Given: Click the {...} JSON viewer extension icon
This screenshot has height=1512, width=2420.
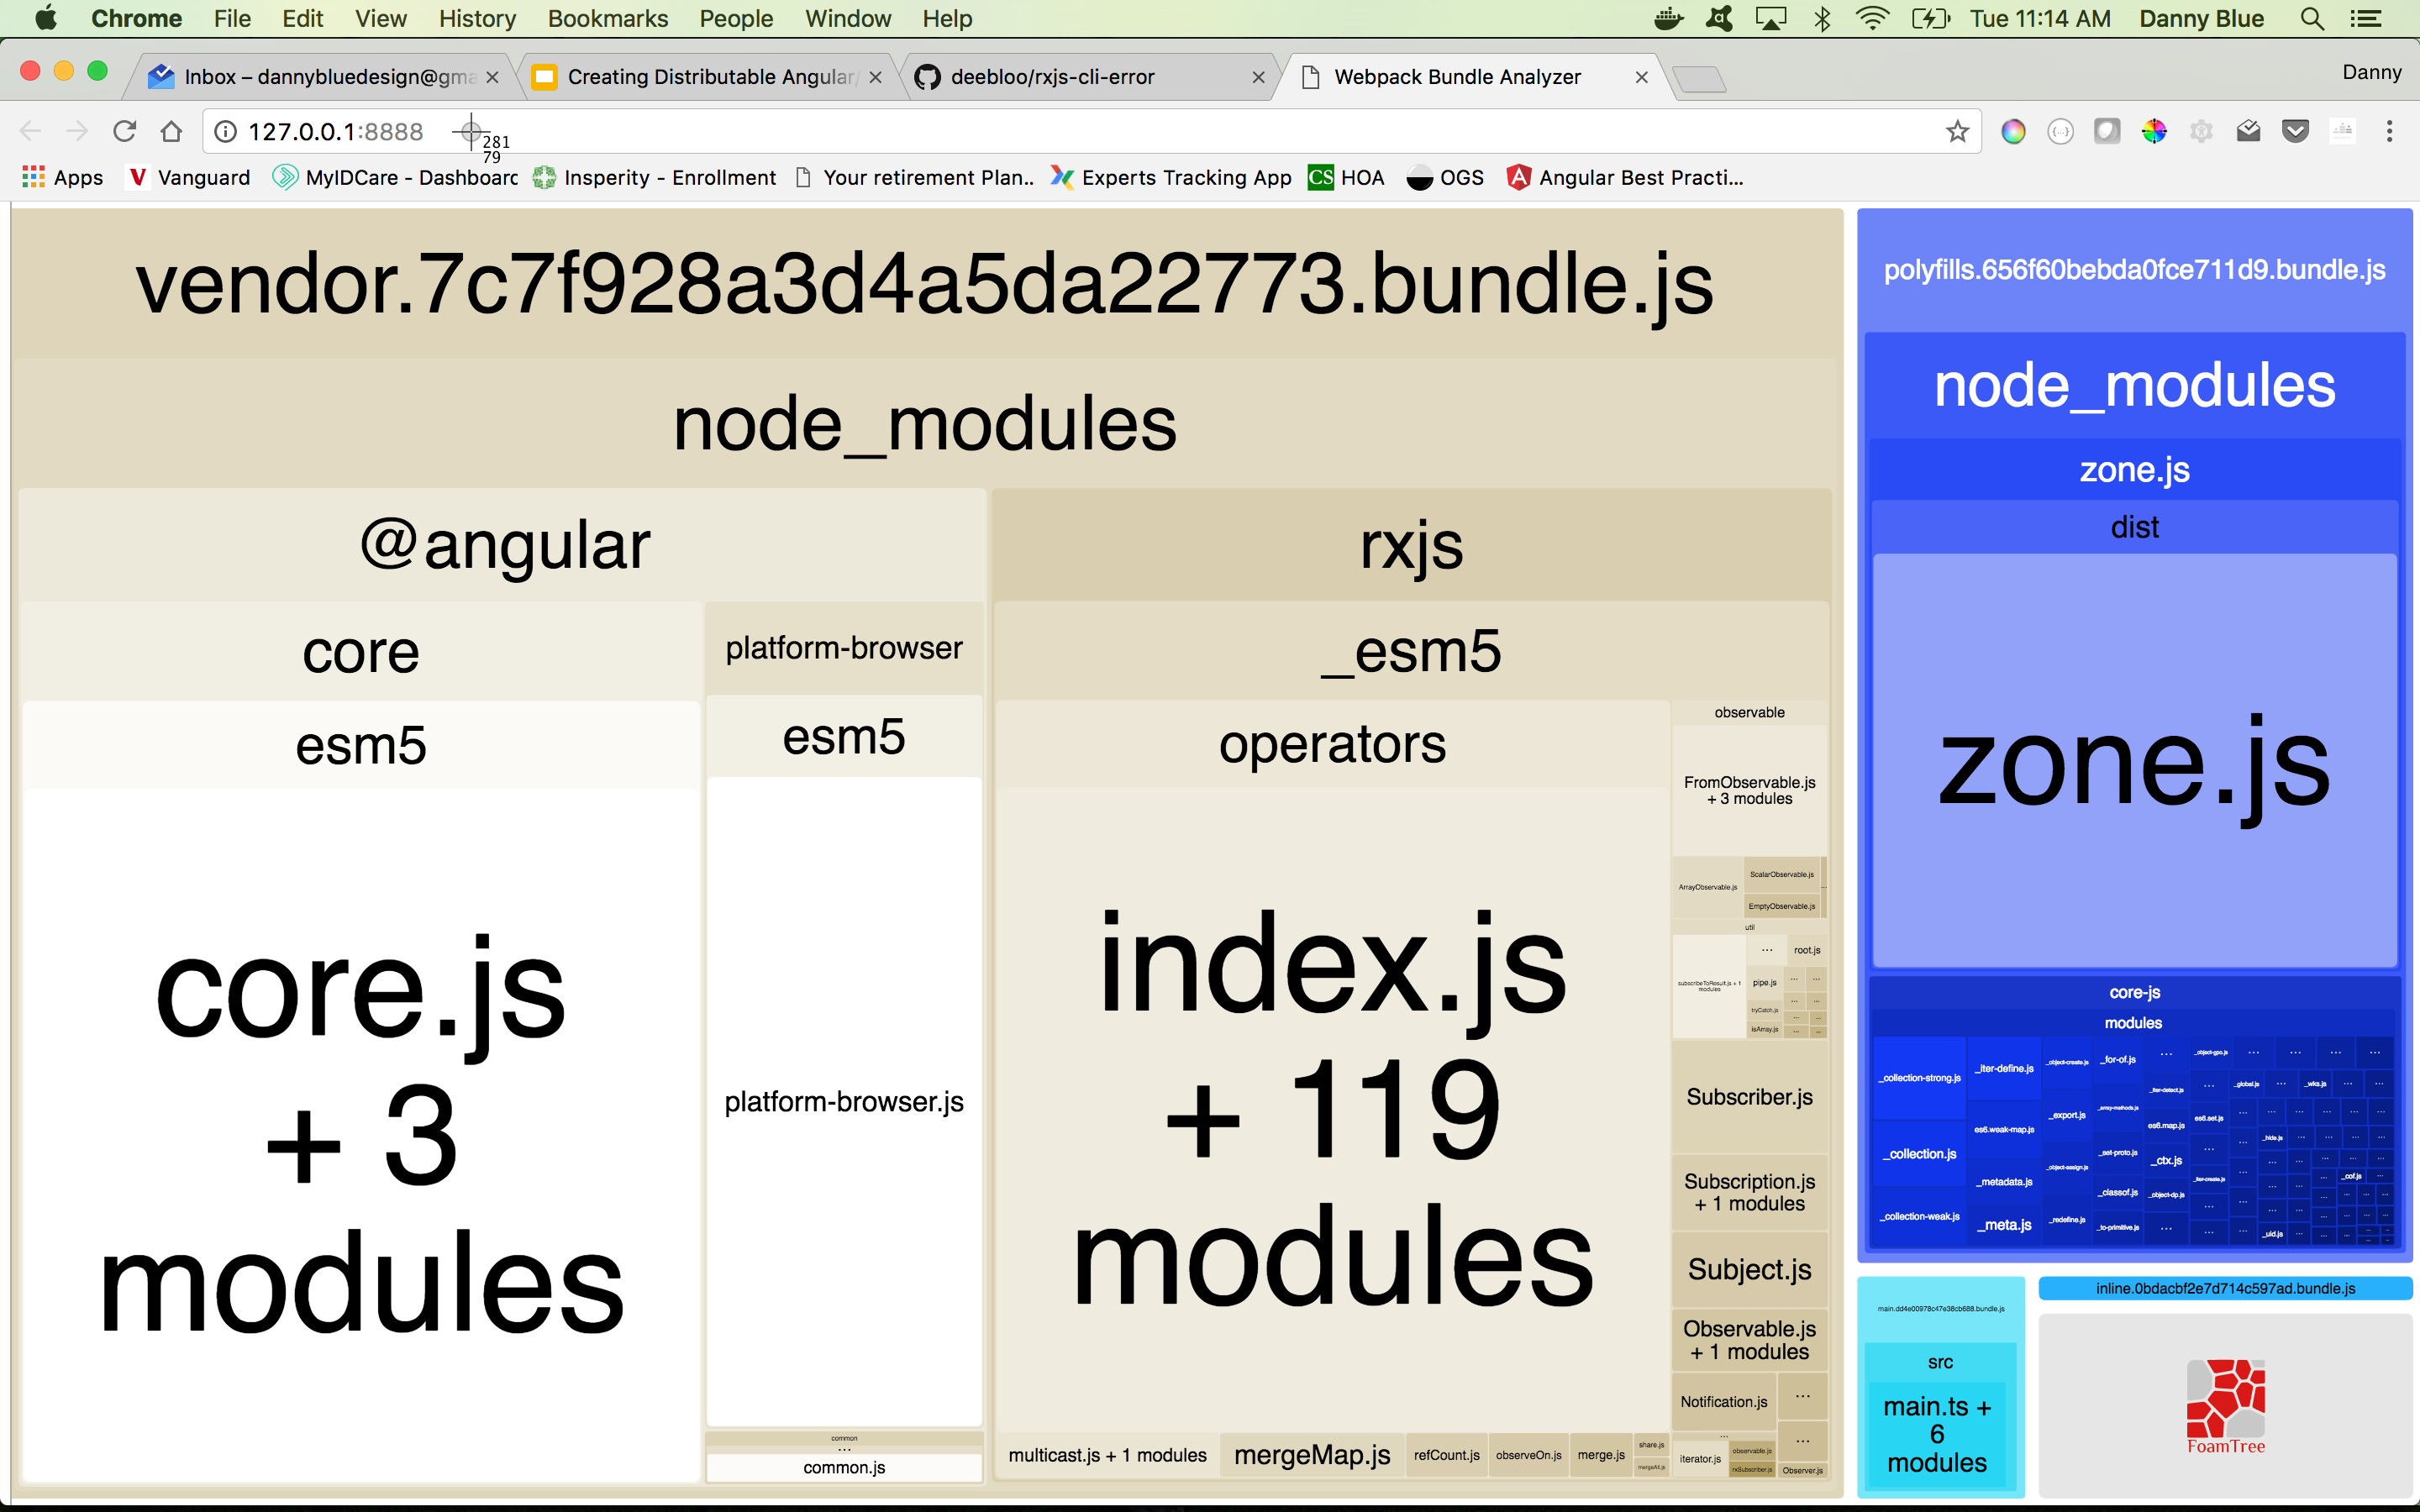Looking at the screenshot, I should [2061, 131].
